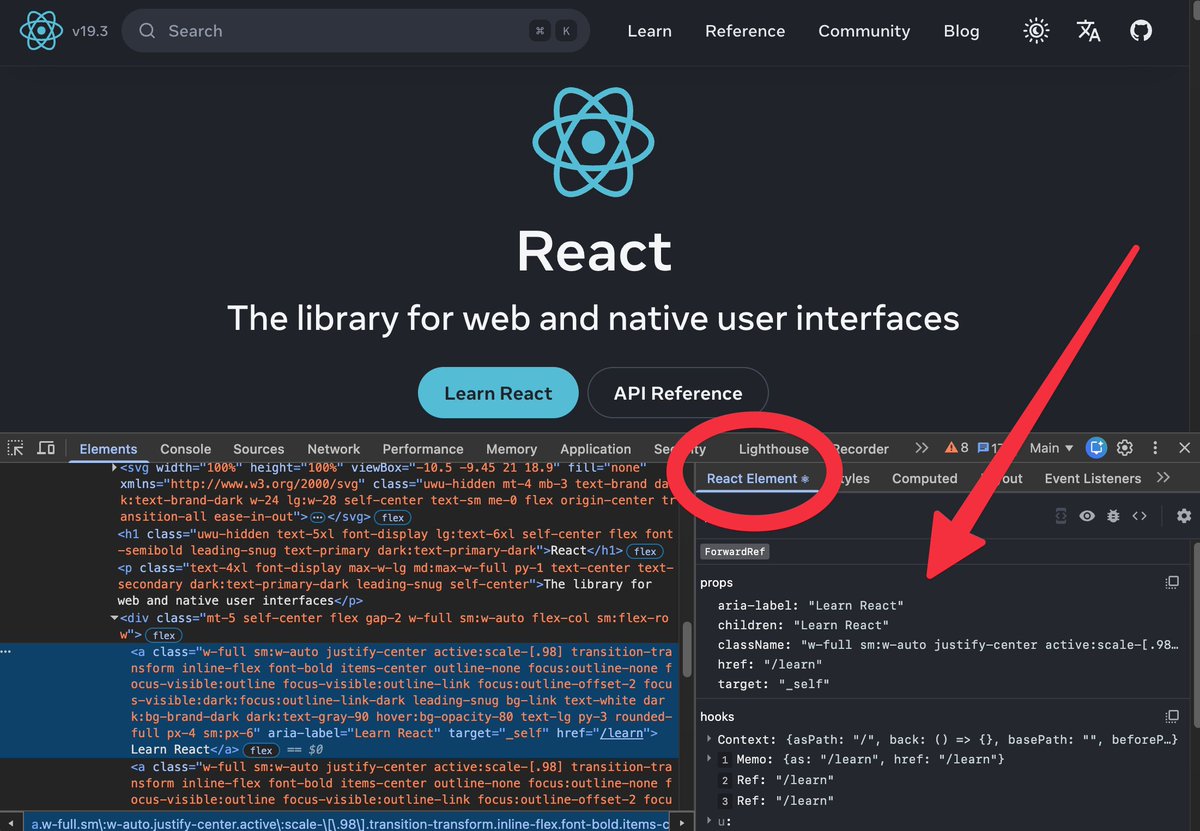Open the Main context dropdown

tap(1051, 448)
